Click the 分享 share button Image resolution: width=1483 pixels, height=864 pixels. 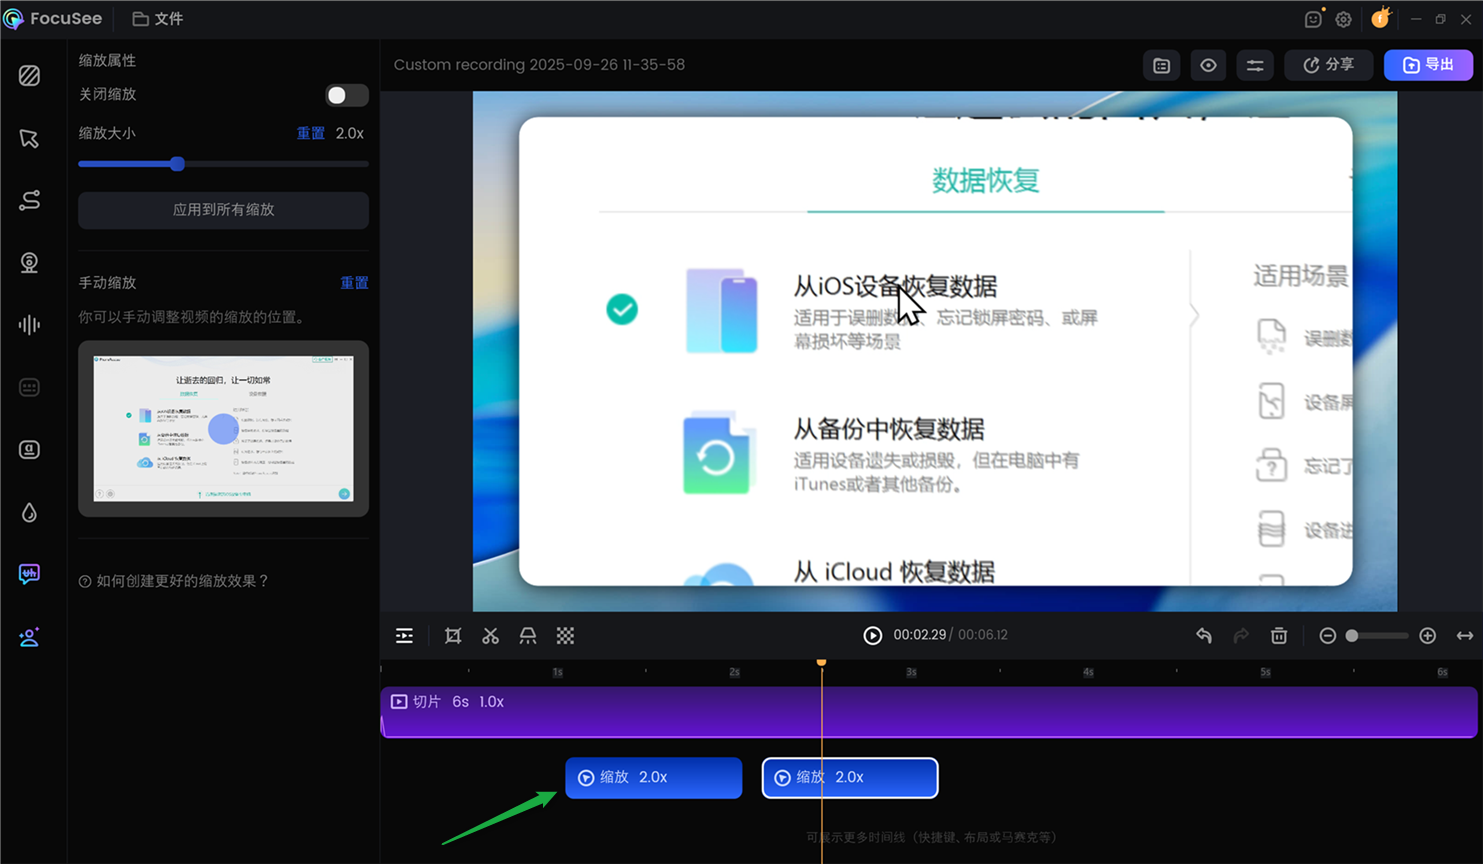1328,65
